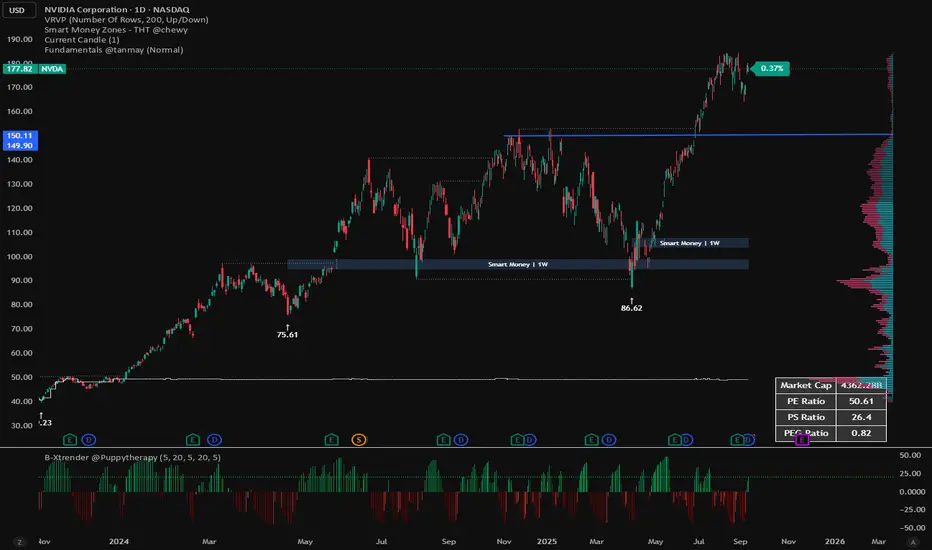The image size is (932, 550).
Task: Click the dividend D marker near December 2023
Action: click(89, 440)
